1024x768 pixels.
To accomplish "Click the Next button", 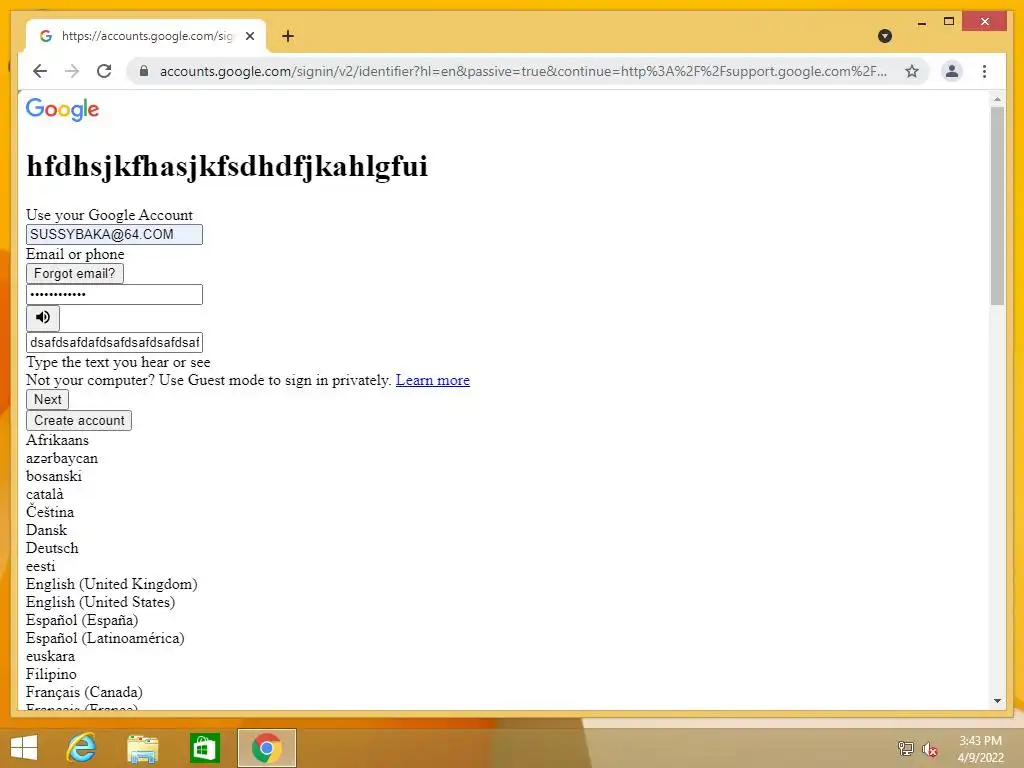I will (x=48, y=400).
